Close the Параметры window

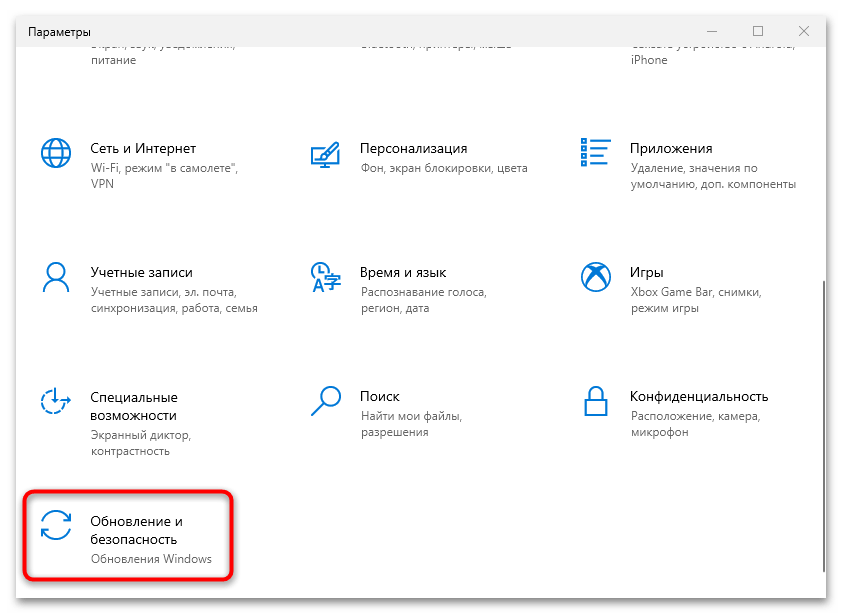pyautogui.click(x=803, y=32)
